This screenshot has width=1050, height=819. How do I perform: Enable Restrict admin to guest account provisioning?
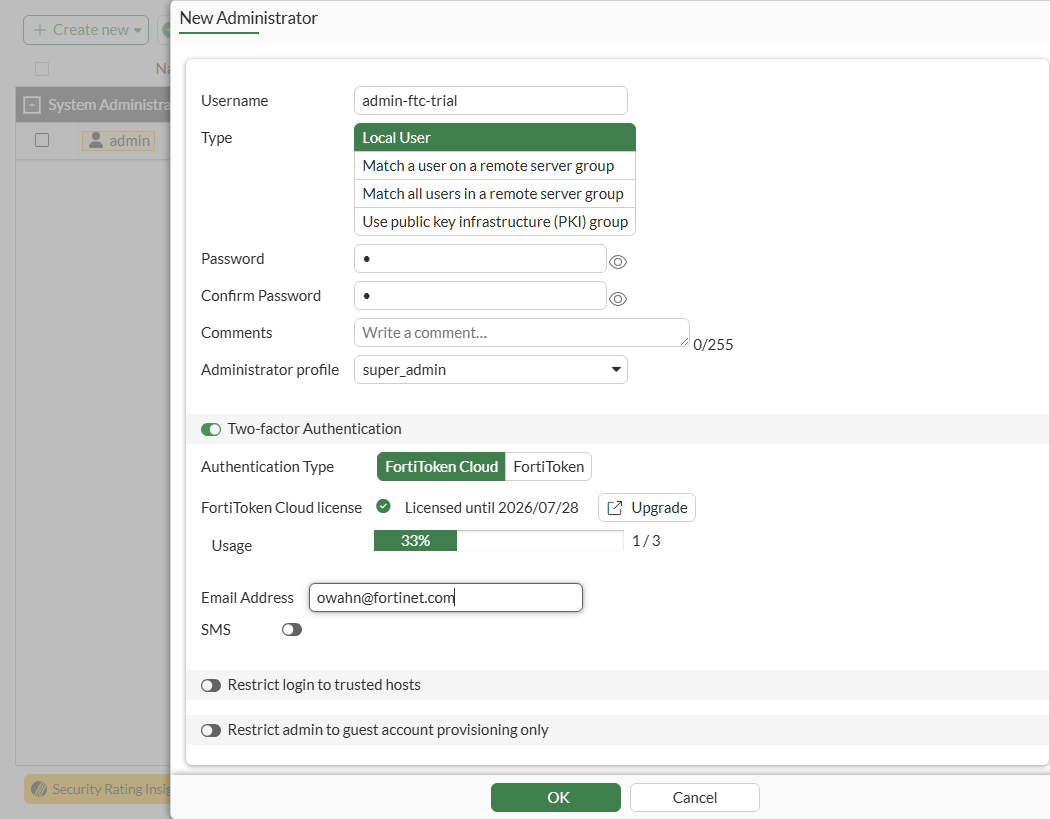coord(211,730)
